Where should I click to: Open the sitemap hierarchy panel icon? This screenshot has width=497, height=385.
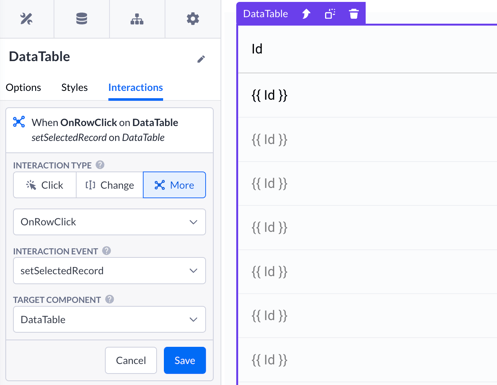click(137, 19)
